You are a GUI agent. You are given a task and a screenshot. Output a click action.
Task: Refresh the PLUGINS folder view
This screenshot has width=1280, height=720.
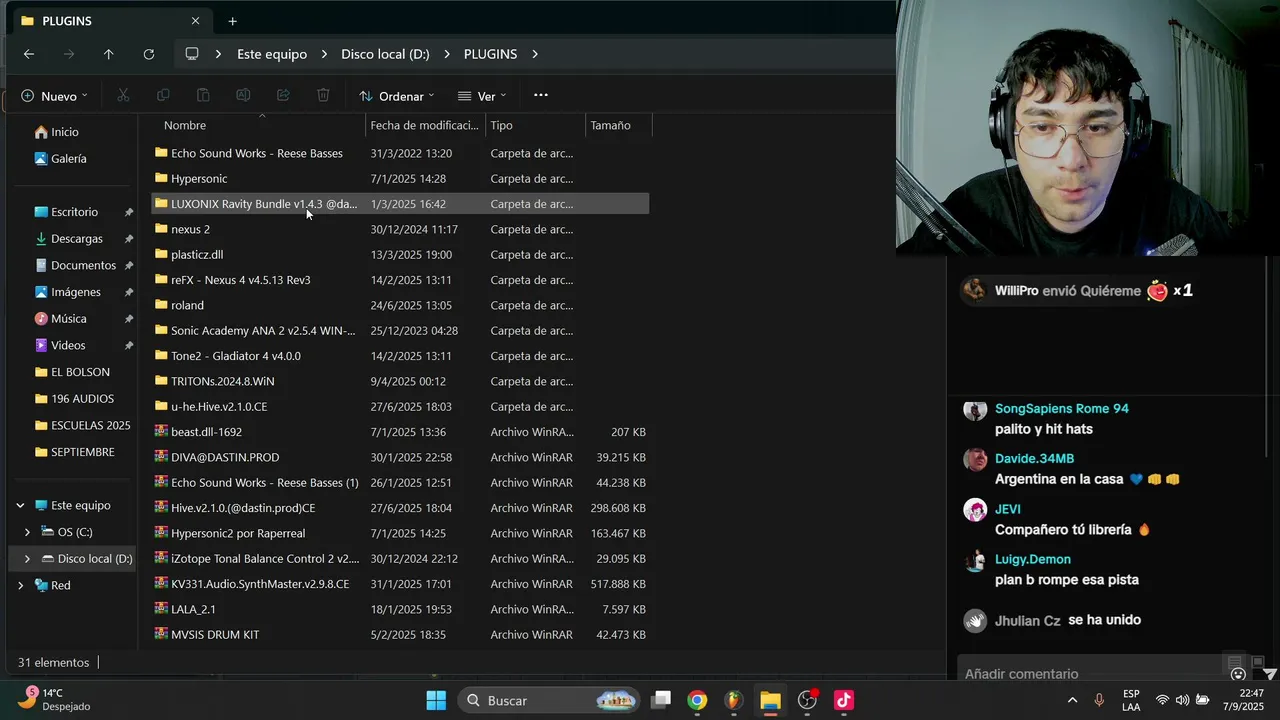[149, 54]
